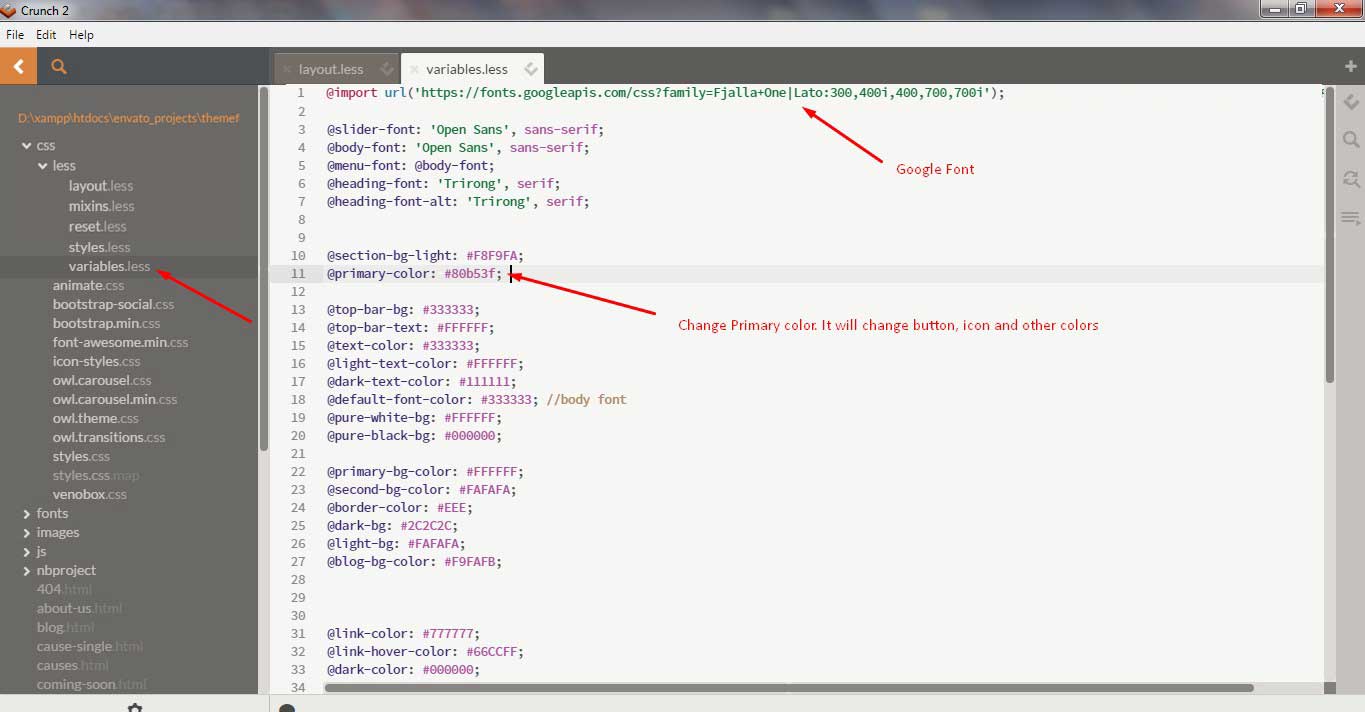Select variables.less in file tree
Screen dimensions: 1365x712
[109, 266]
